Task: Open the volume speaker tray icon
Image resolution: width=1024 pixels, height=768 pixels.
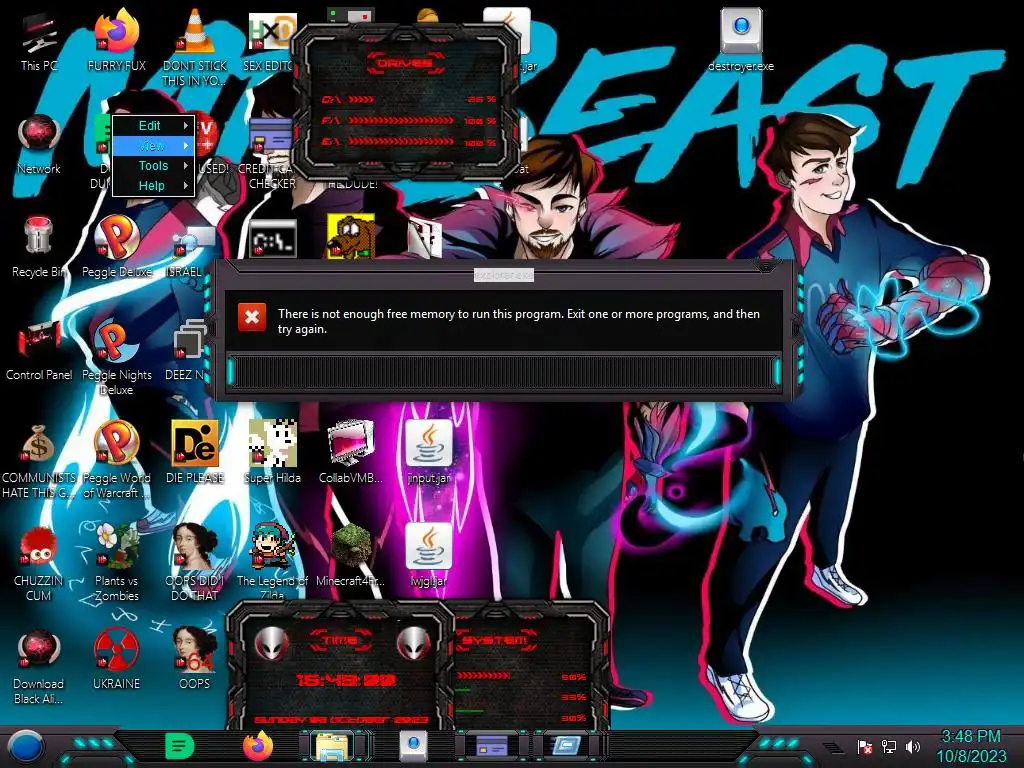Action: click(913, 746)
